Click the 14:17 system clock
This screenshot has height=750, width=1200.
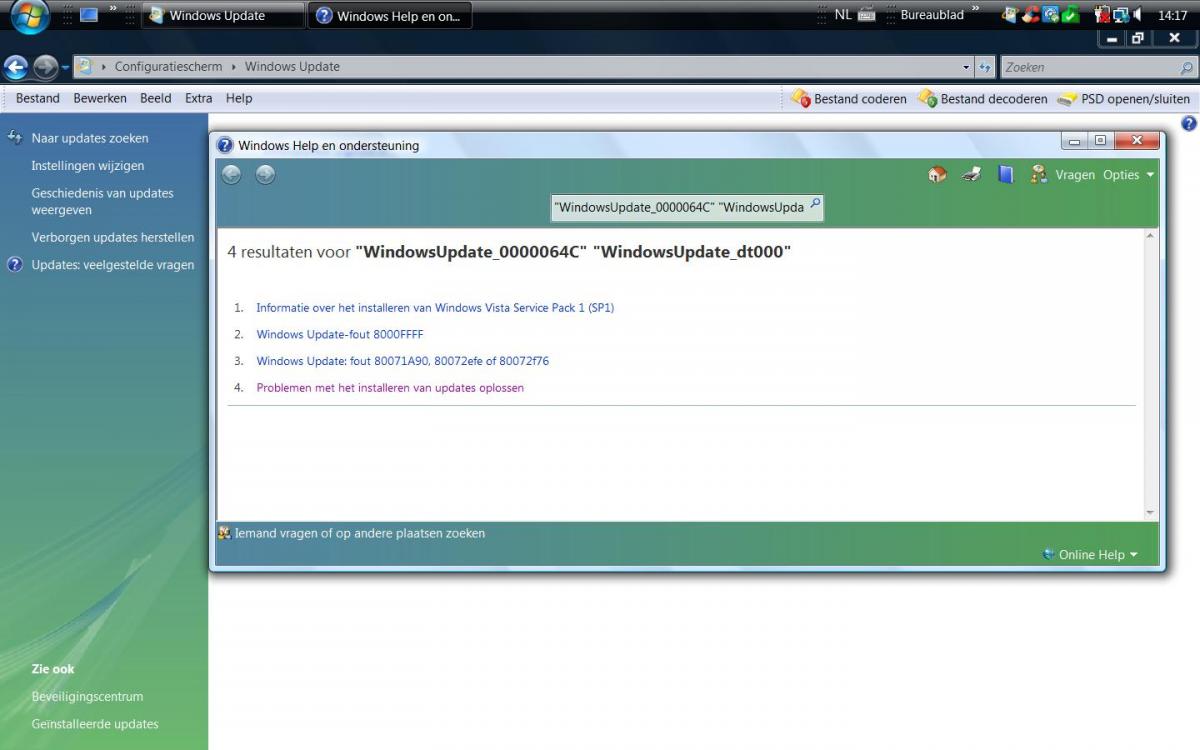[1172, 16]
